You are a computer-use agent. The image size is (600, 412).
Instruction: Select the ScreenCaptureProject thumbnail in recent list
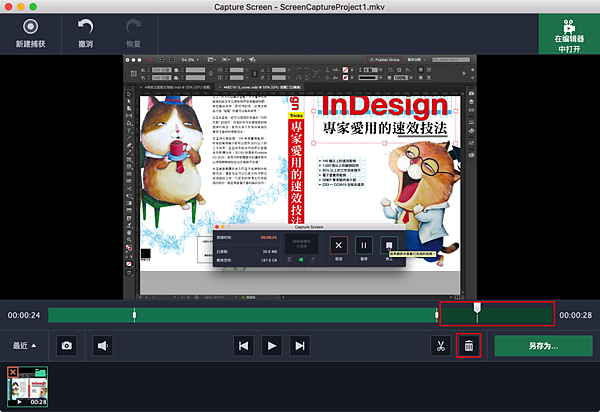click(29, 388)
